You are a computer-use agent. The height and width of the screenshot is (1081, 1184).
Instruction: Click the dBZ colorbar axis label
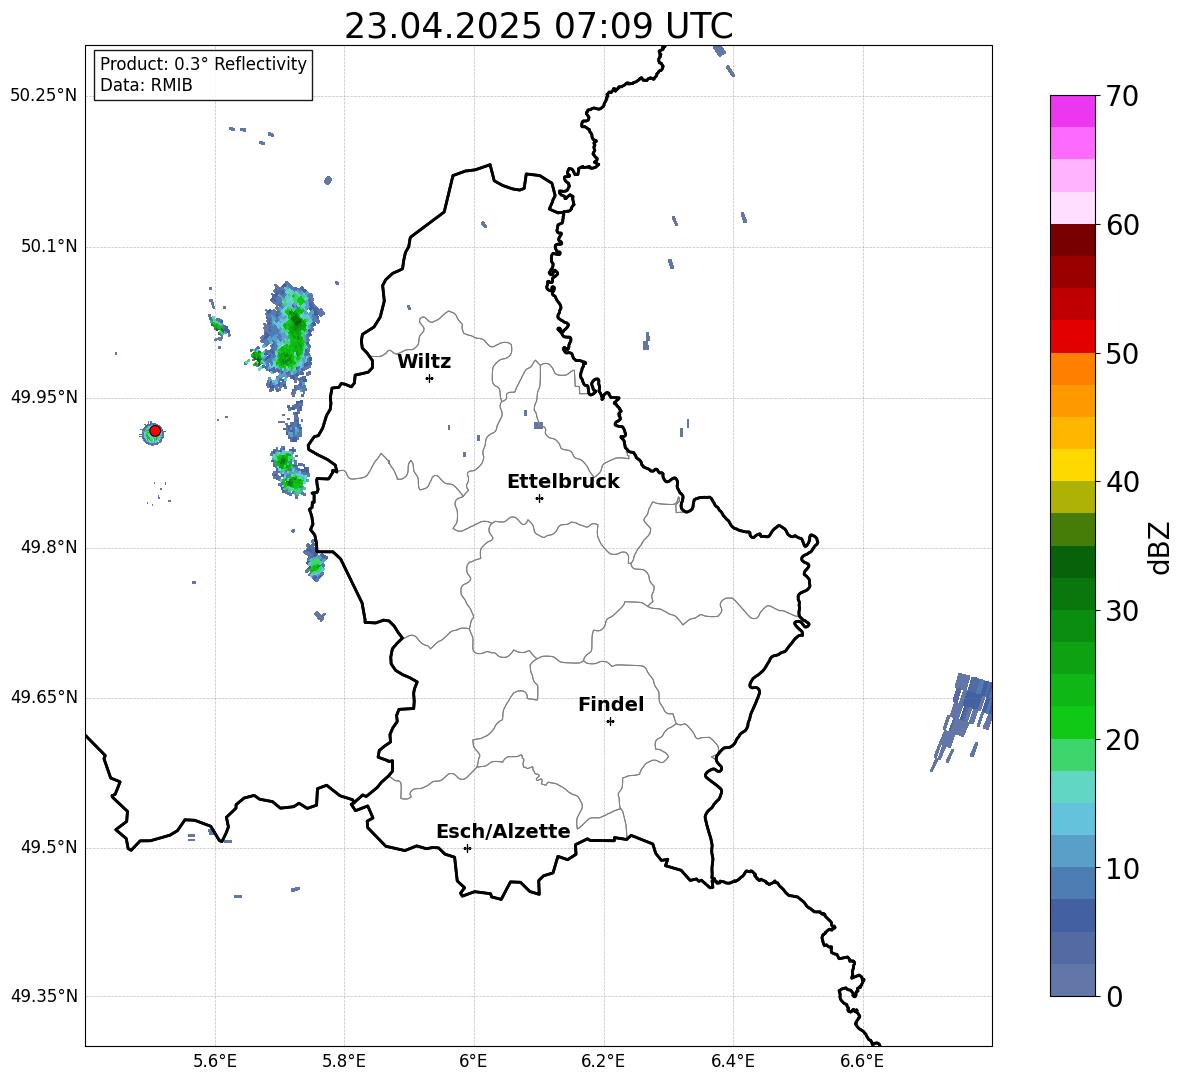pyautogui.click(x=1158, y=547)
